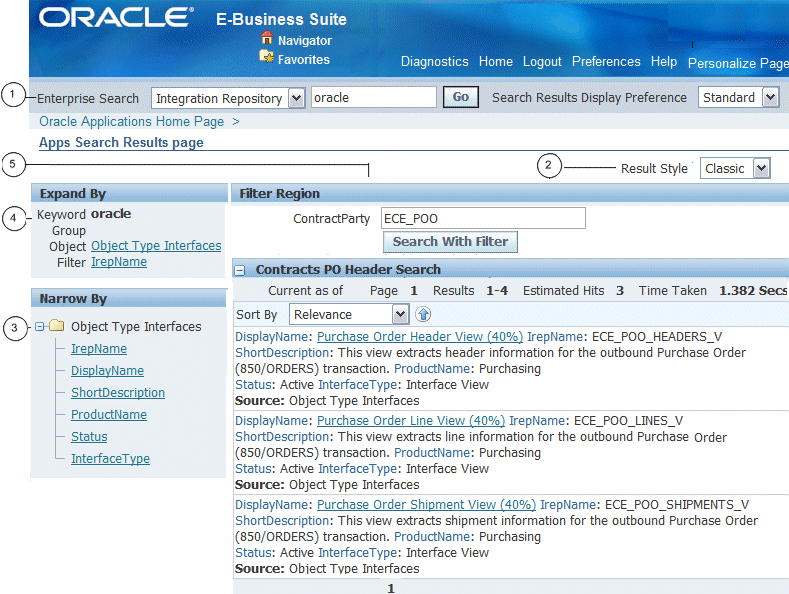Open the Navigator menu
The width and height of the screenshot is (789, 594).
coord(305,41)
